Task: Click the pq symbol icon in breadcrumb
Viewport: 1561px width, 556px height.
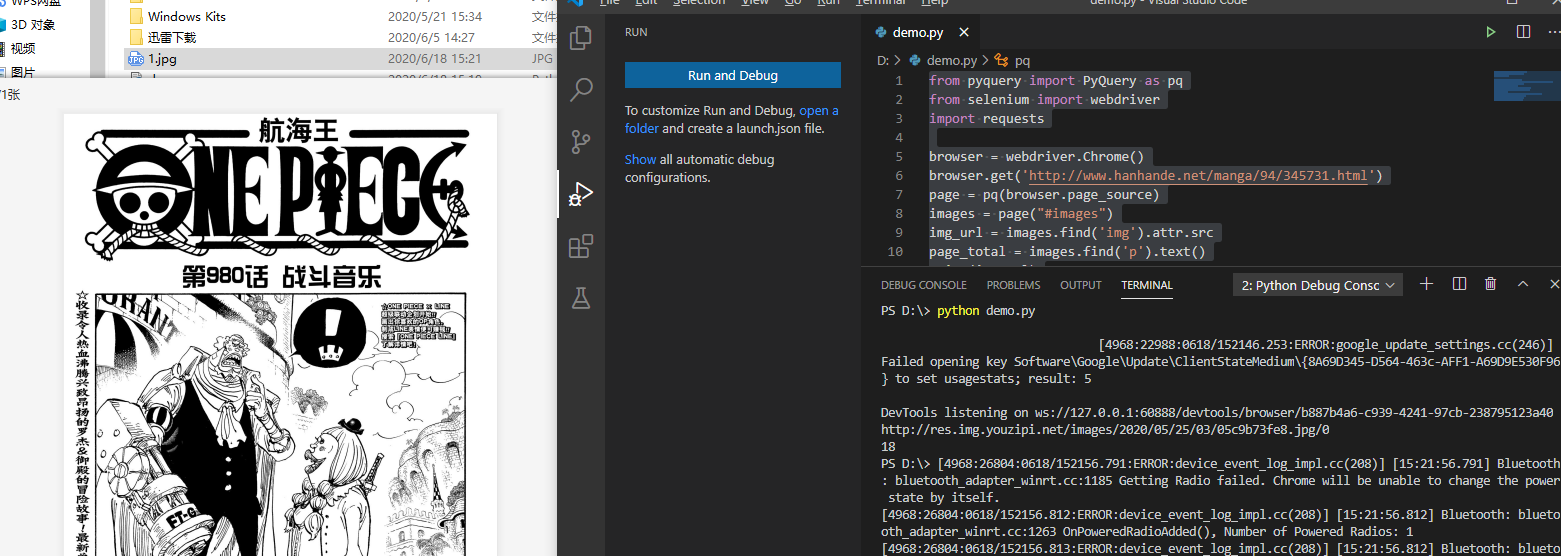Action: [1001, 60]
